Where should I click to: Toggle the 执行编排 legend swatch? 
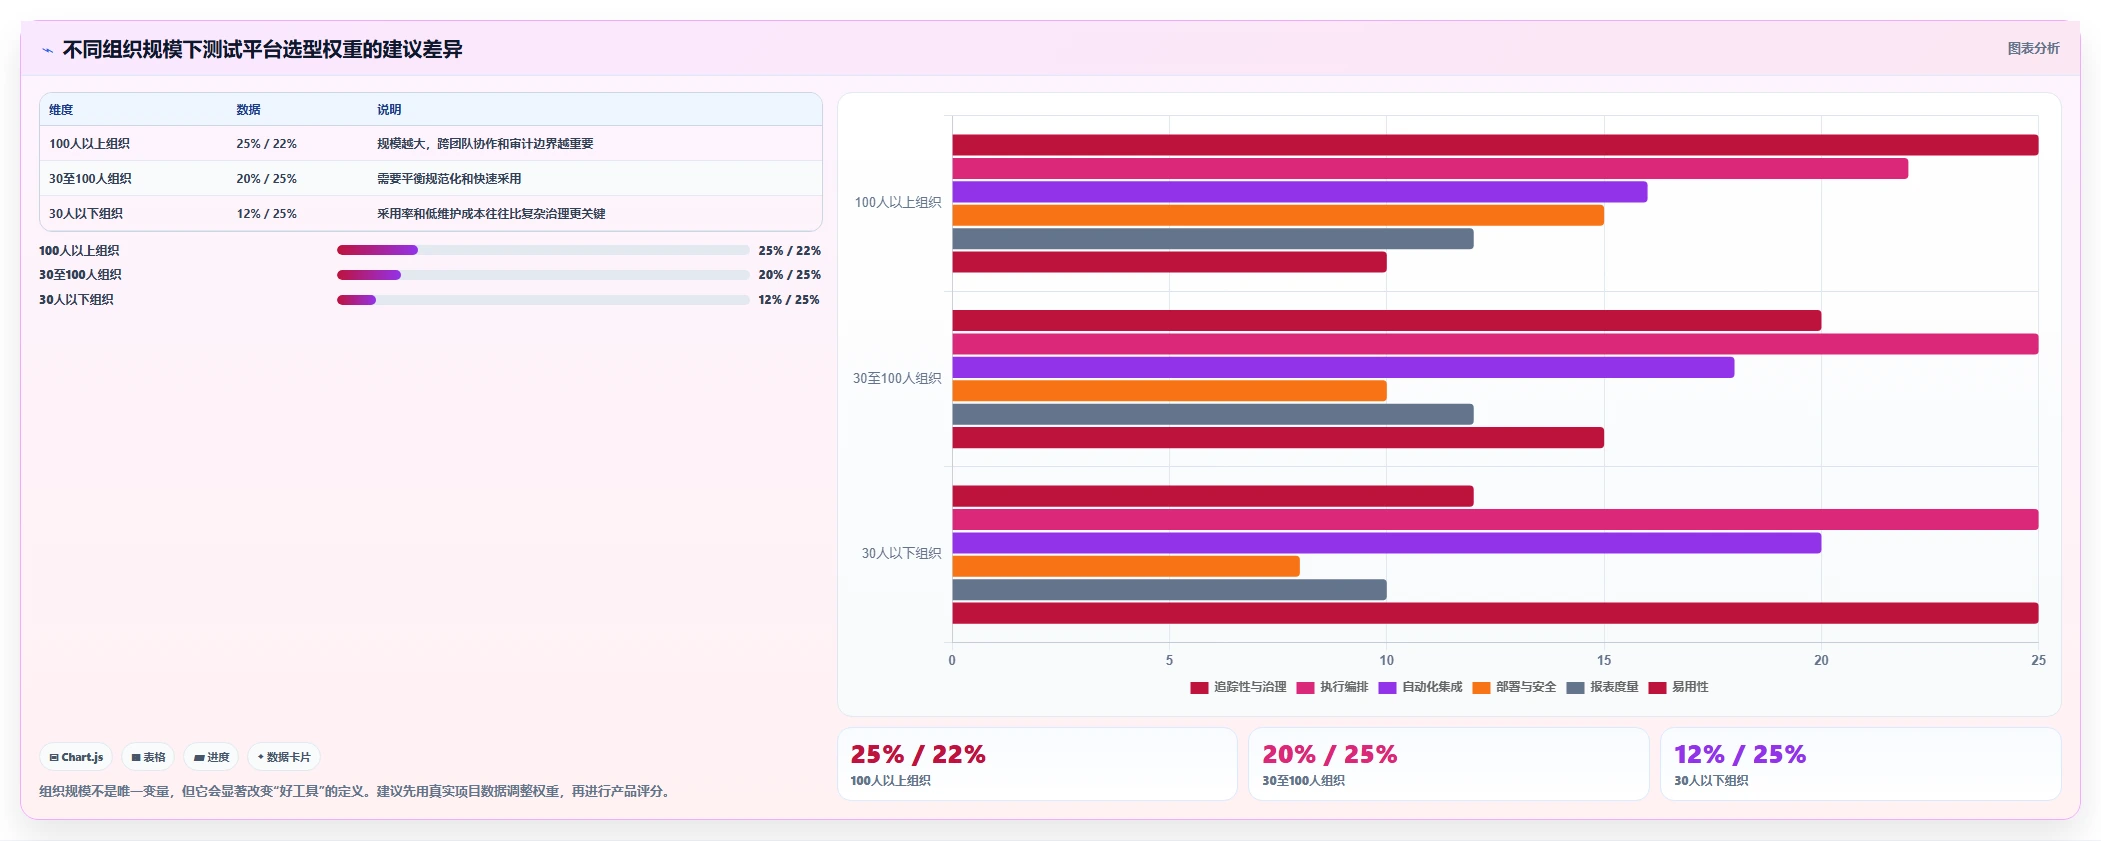click(1305, 687)
